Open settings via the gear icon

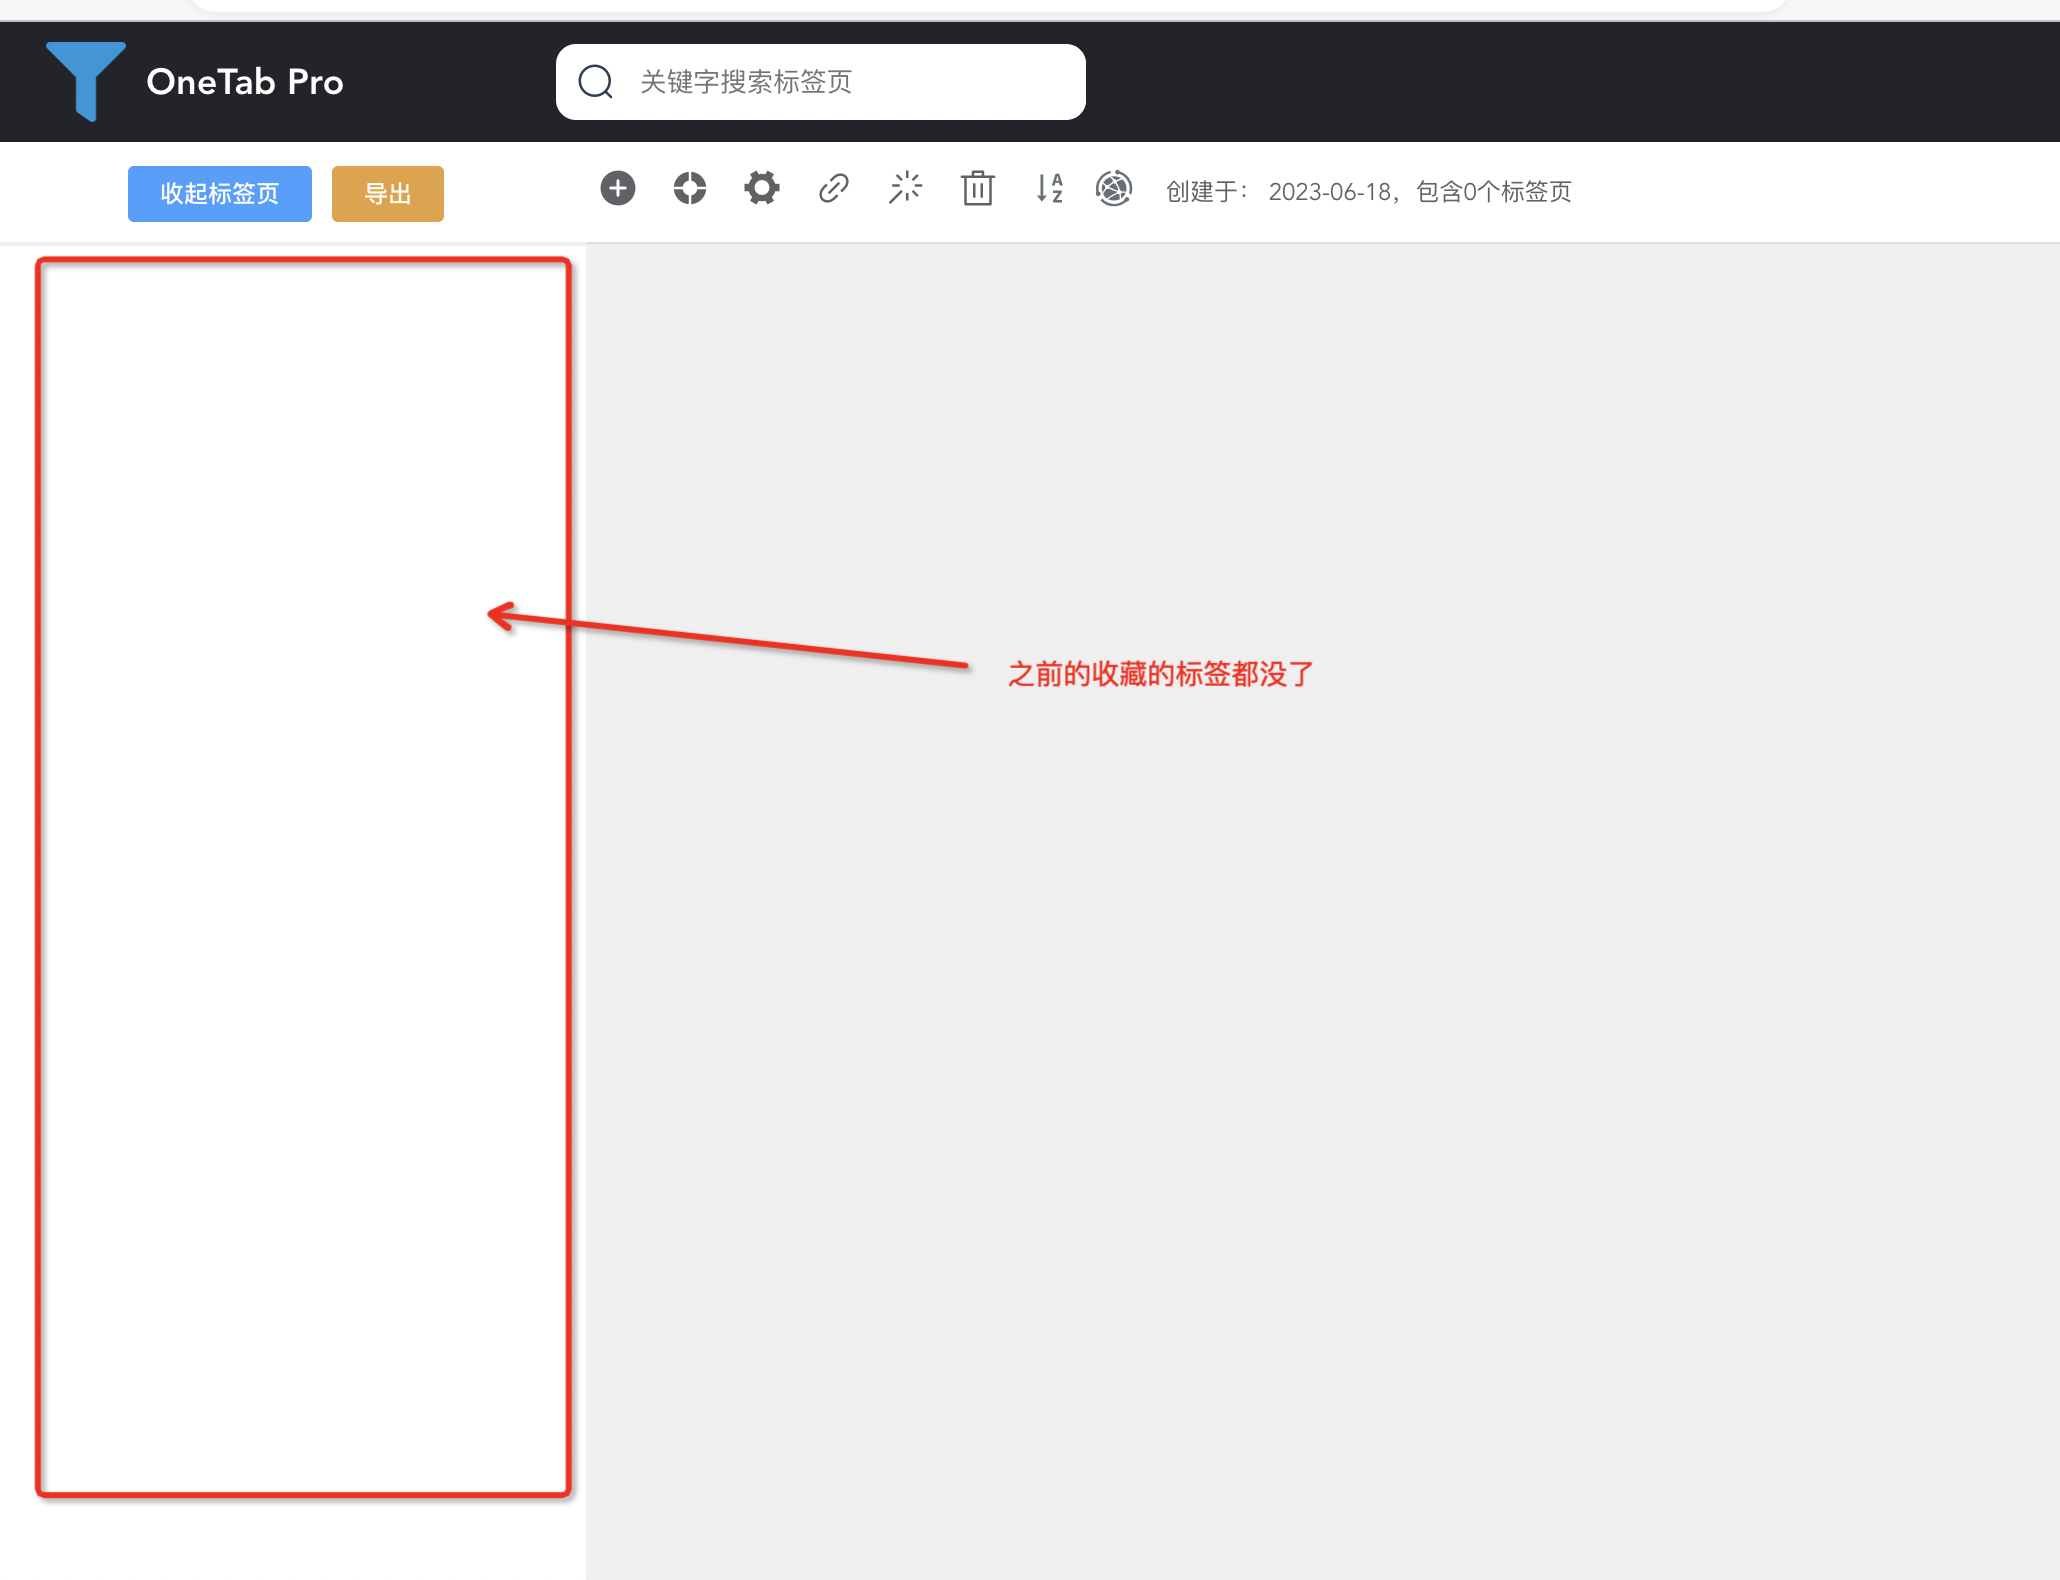(x=762, y=188)
